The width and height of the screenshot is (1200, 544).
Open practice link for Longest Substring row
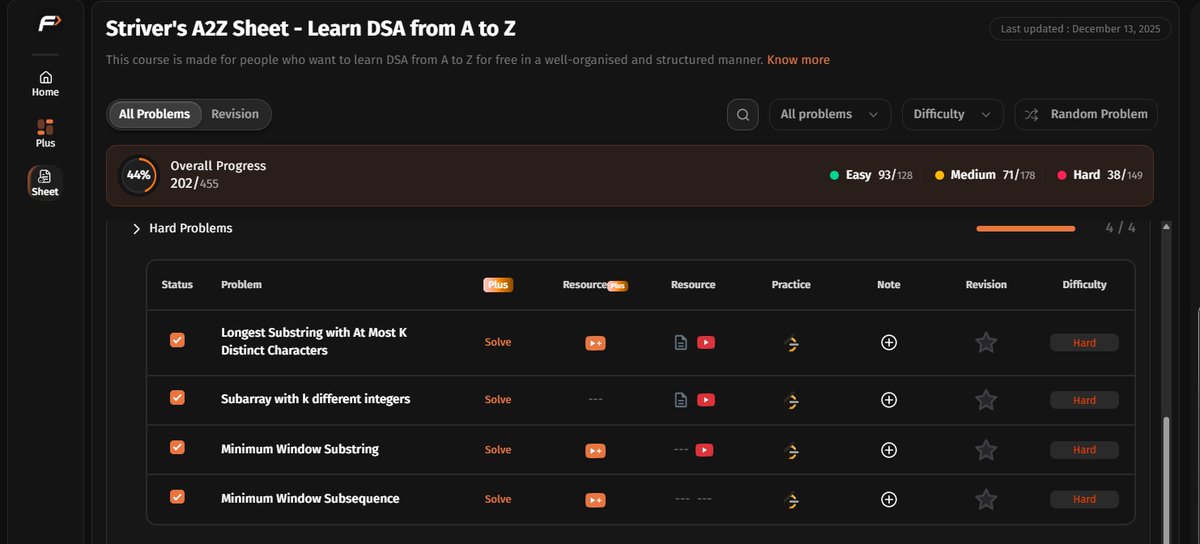(x=791, y=343)
